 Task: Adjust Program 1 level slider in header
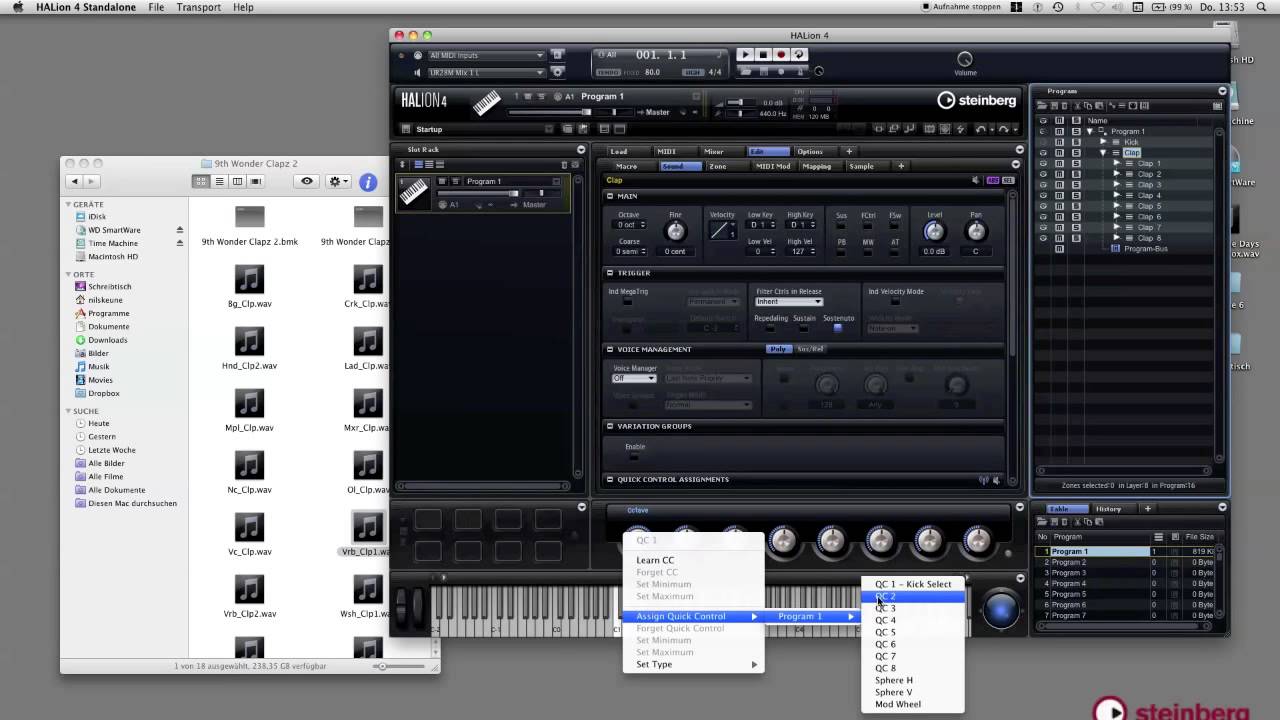[550, 112]
